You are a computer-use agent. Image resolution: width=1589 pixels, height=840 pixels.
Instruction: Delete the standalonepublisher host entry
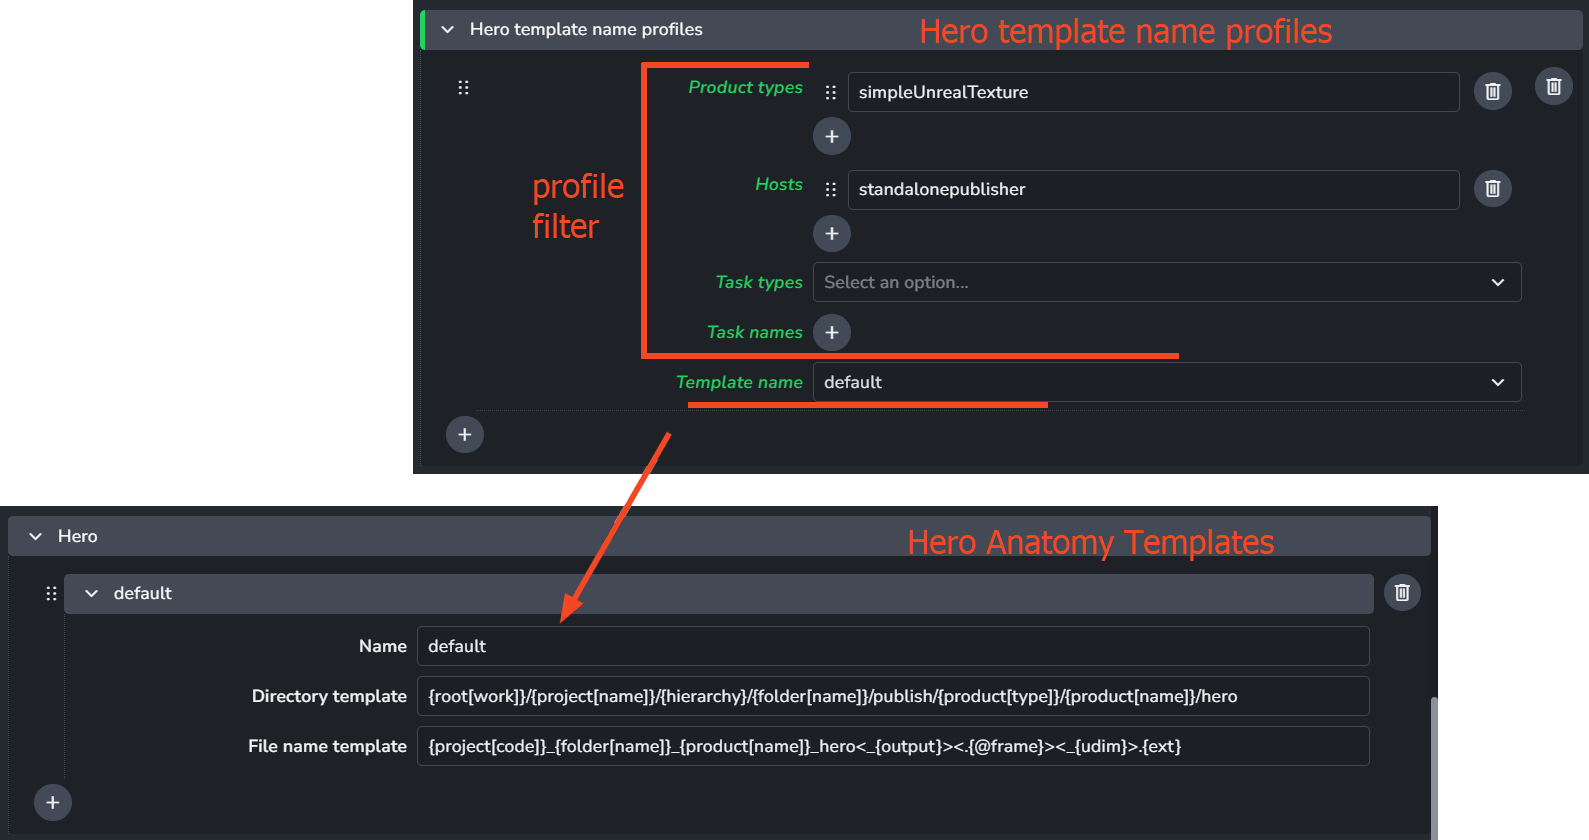[1492, 189]
